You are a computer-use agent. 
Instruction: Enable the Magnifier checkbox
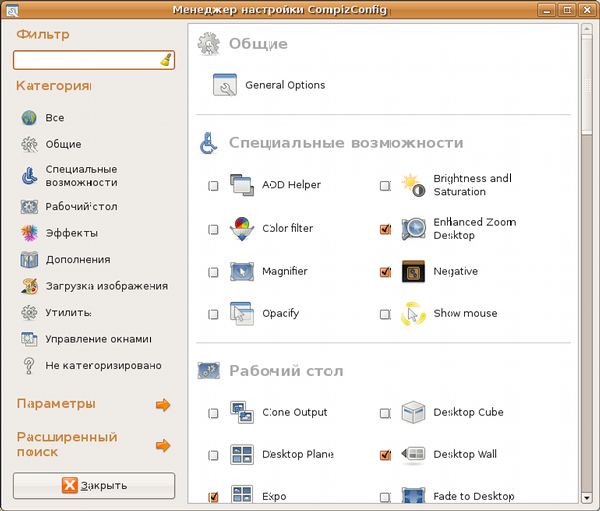tap(213, 272)
